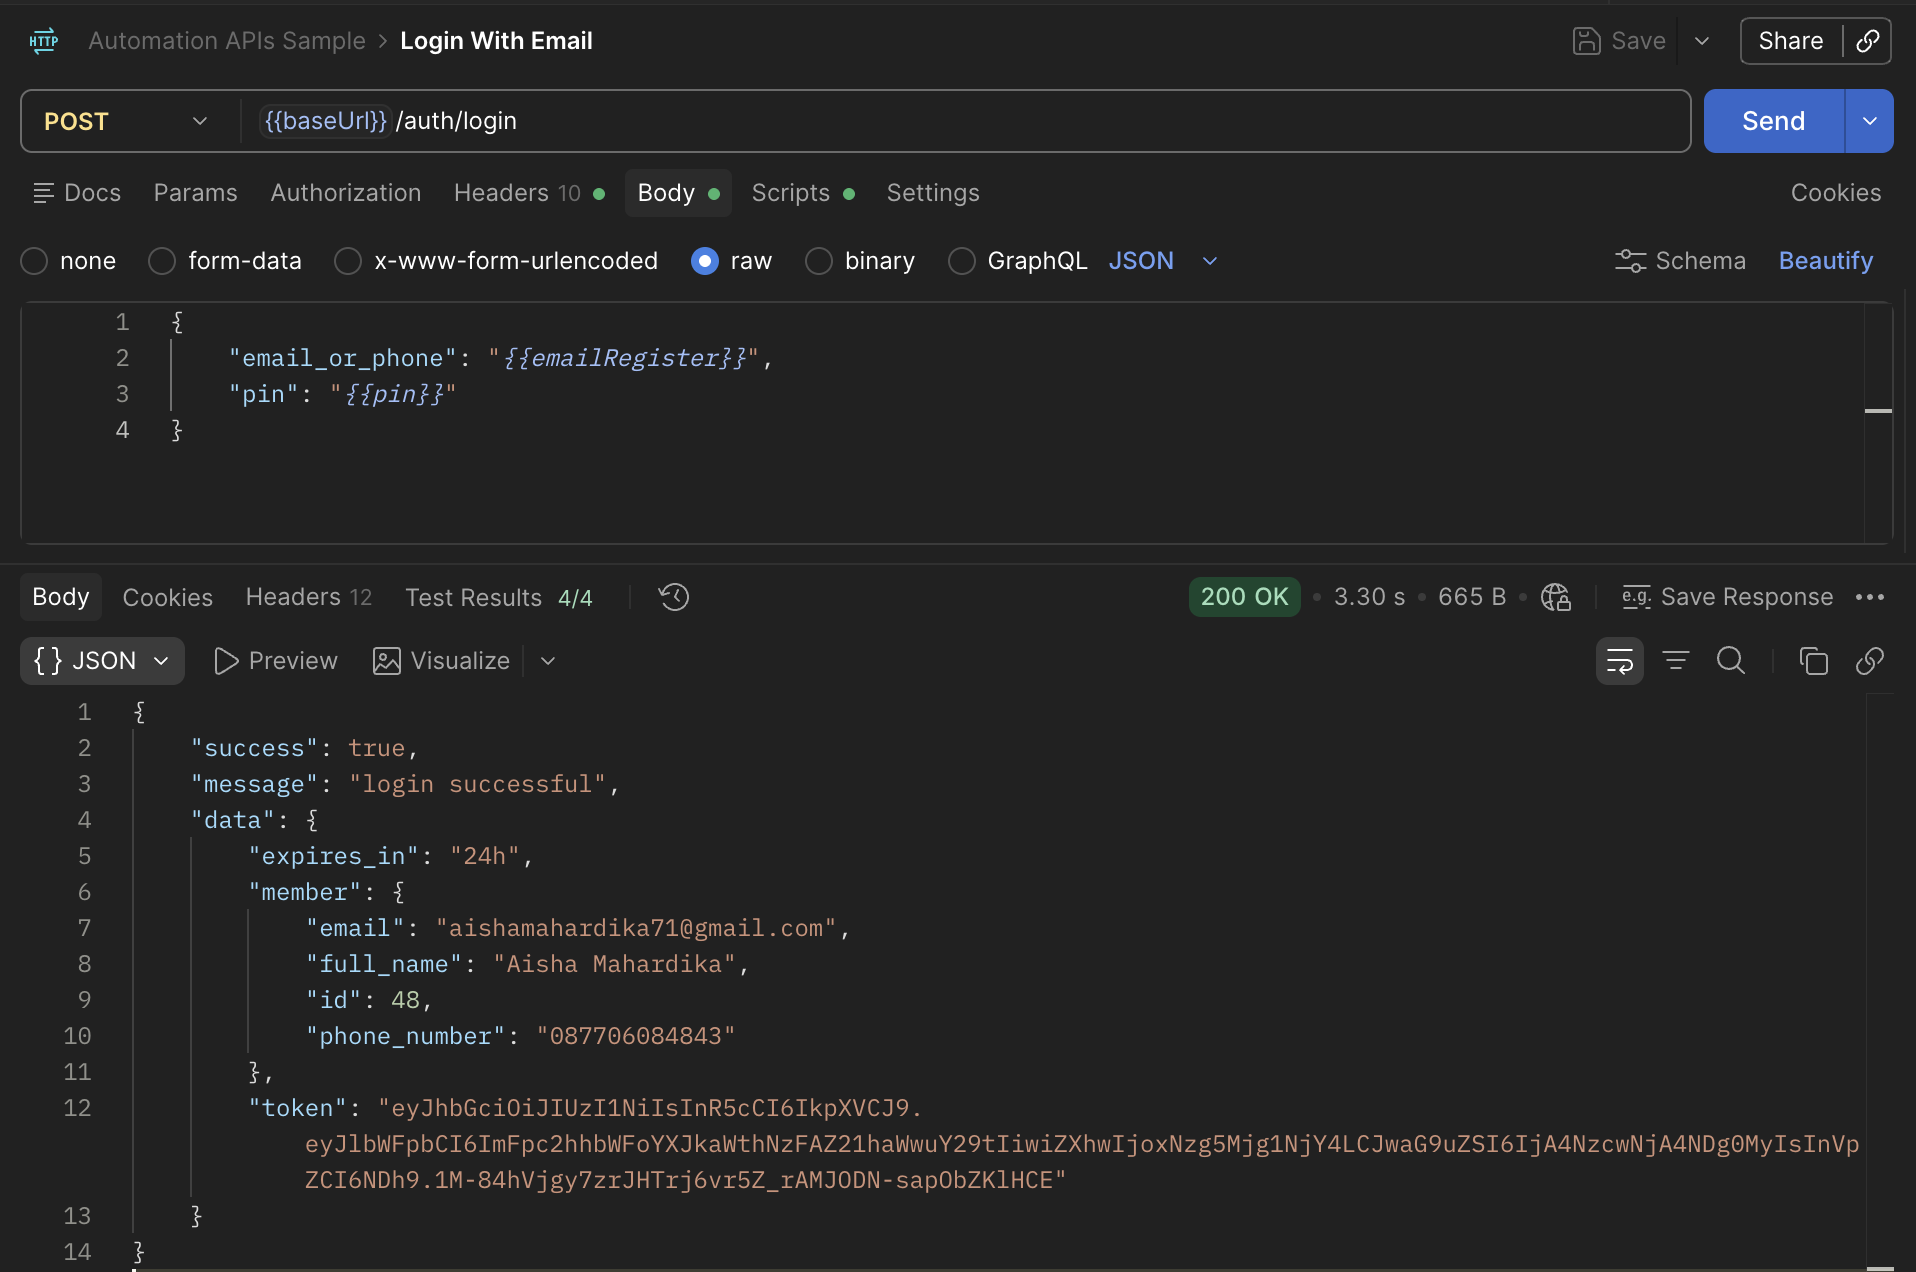Copy the request link icon beside Share

[x=1867, y=41]
